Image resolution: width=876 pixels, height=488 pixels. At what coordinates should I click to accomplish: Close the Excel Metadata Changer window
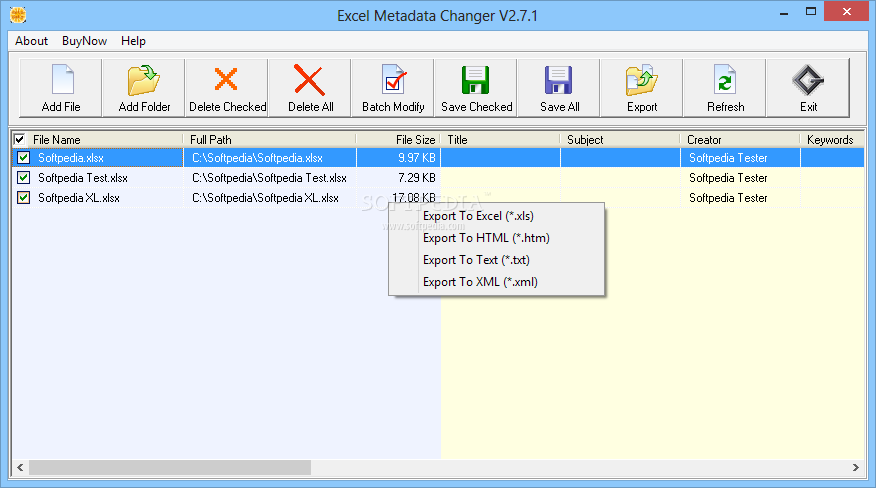coord(846,12)
